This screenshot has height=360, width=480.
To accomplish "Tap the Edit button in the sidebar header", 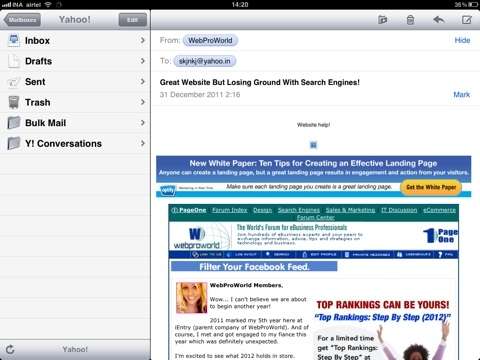I will (133, 20).
